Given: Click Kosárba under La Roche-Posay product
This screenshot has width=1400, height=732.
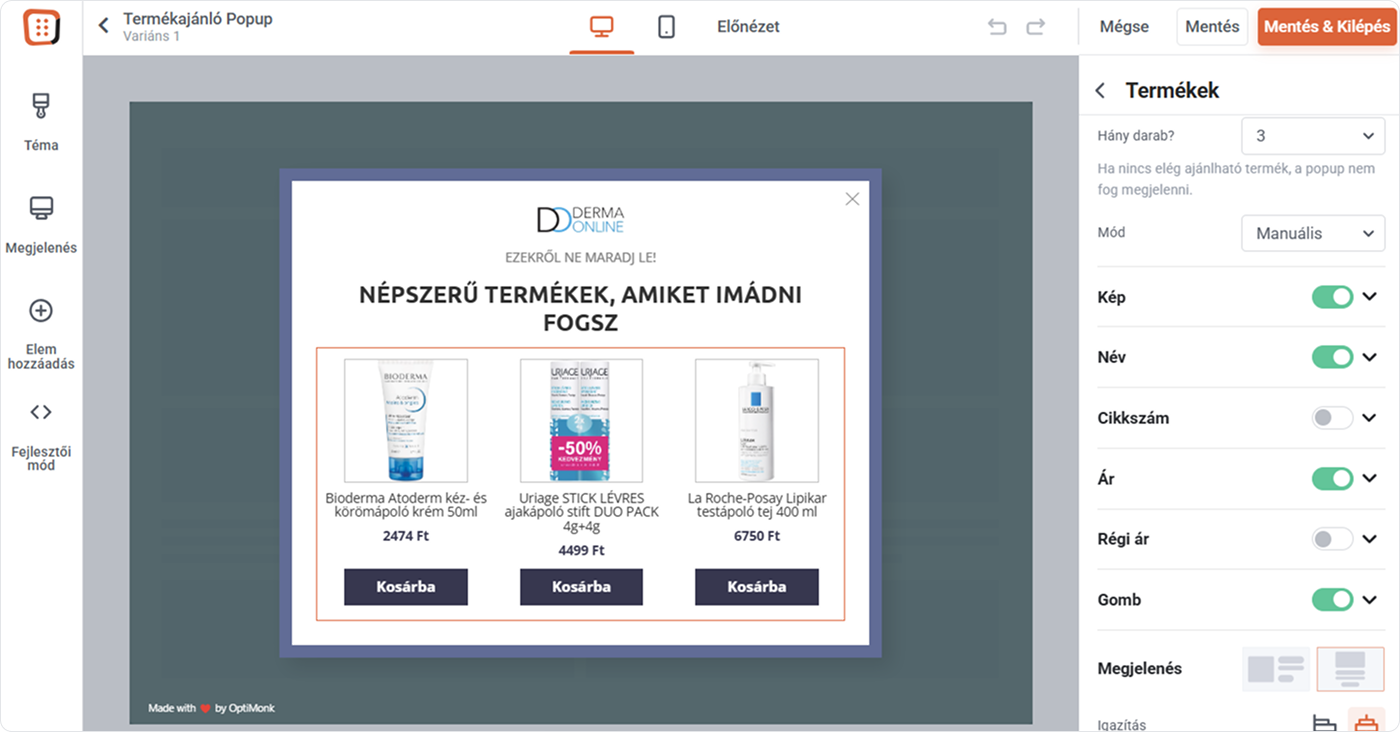Looking at the screenshot, I should 757,587.
